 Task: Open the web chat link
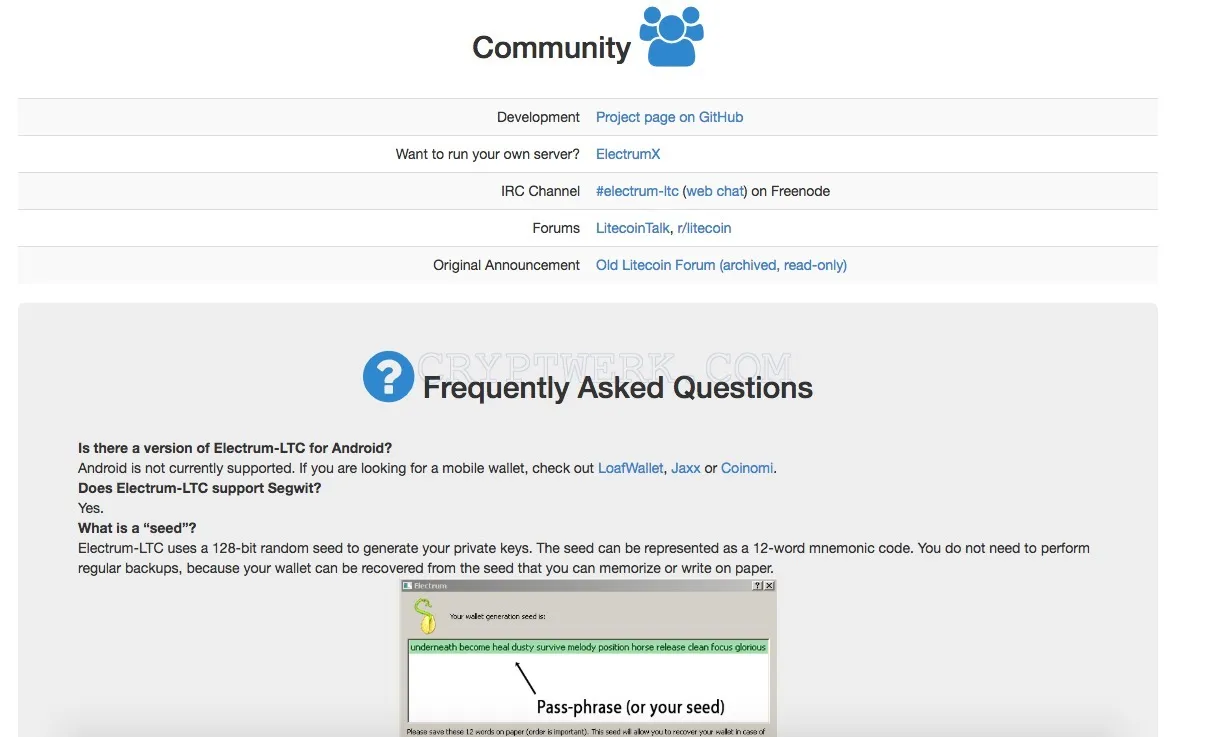point(715,191)
